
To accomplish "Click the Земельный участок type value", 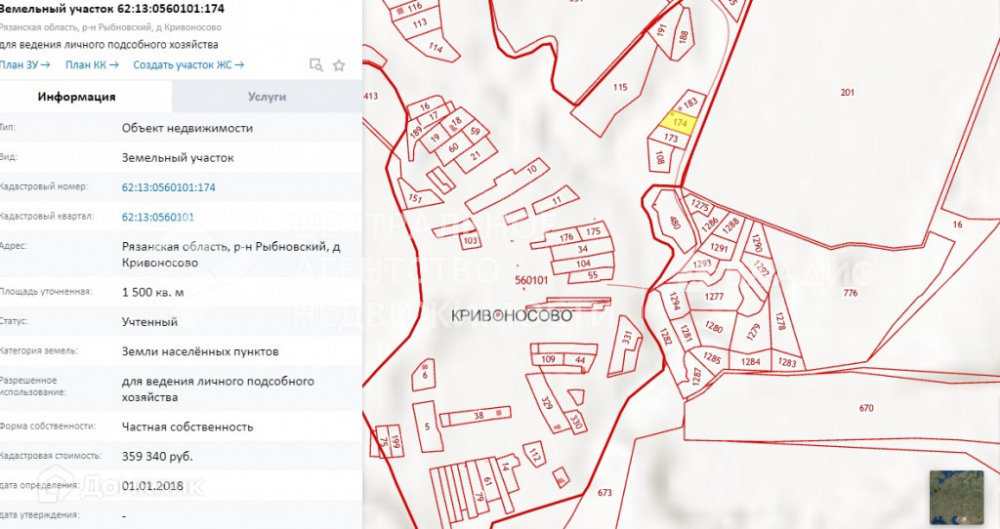I will pos(178,158).
